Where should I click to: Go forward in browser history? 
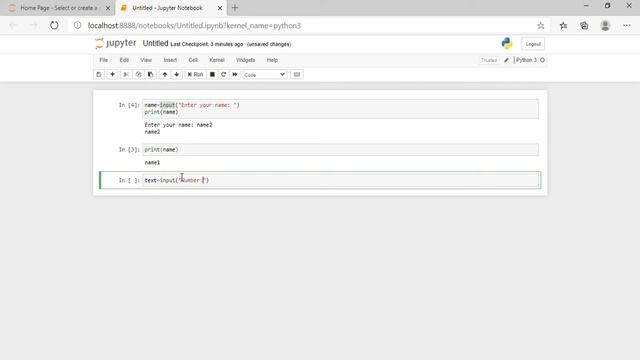tap(33, 25)
